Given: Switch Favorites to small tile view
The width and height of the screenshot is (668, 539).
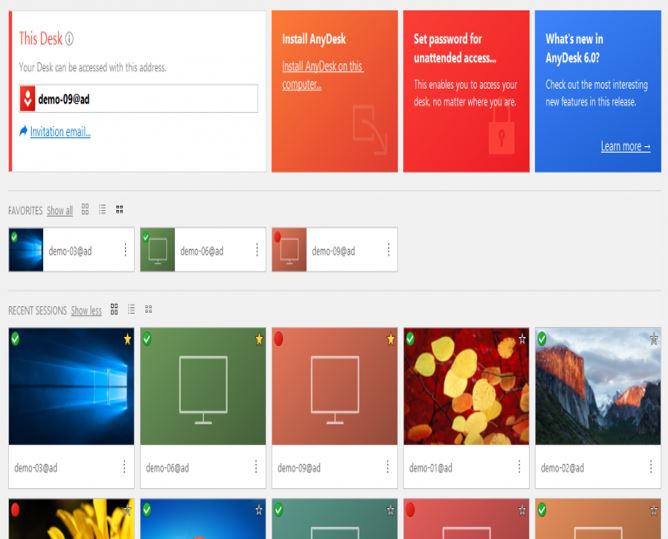Looking at the screenshot, I should (x=120, y=209).
